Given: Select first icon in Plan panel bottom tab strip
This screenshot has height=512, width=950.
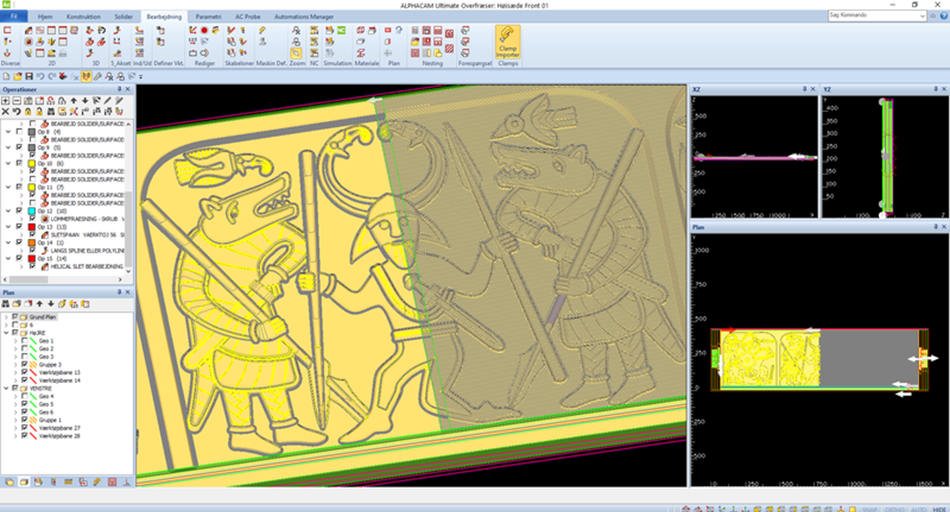Looking at the screenshot, I should (9, 482).
